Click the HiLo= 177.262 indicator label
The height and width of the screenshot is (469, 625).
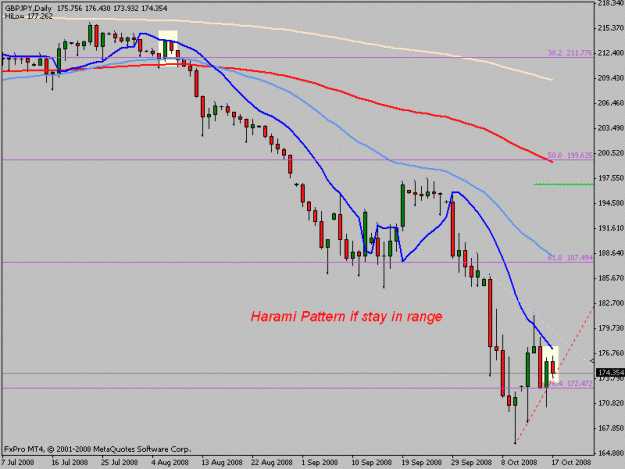pos(28,16)
